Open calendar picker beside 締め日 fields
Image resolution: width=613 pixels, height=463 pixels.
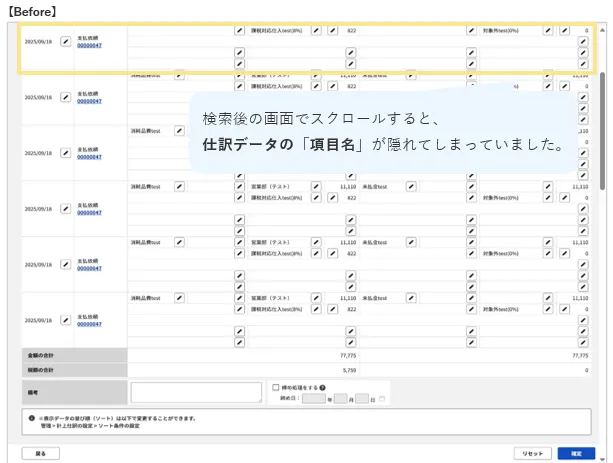click(383, 399)
